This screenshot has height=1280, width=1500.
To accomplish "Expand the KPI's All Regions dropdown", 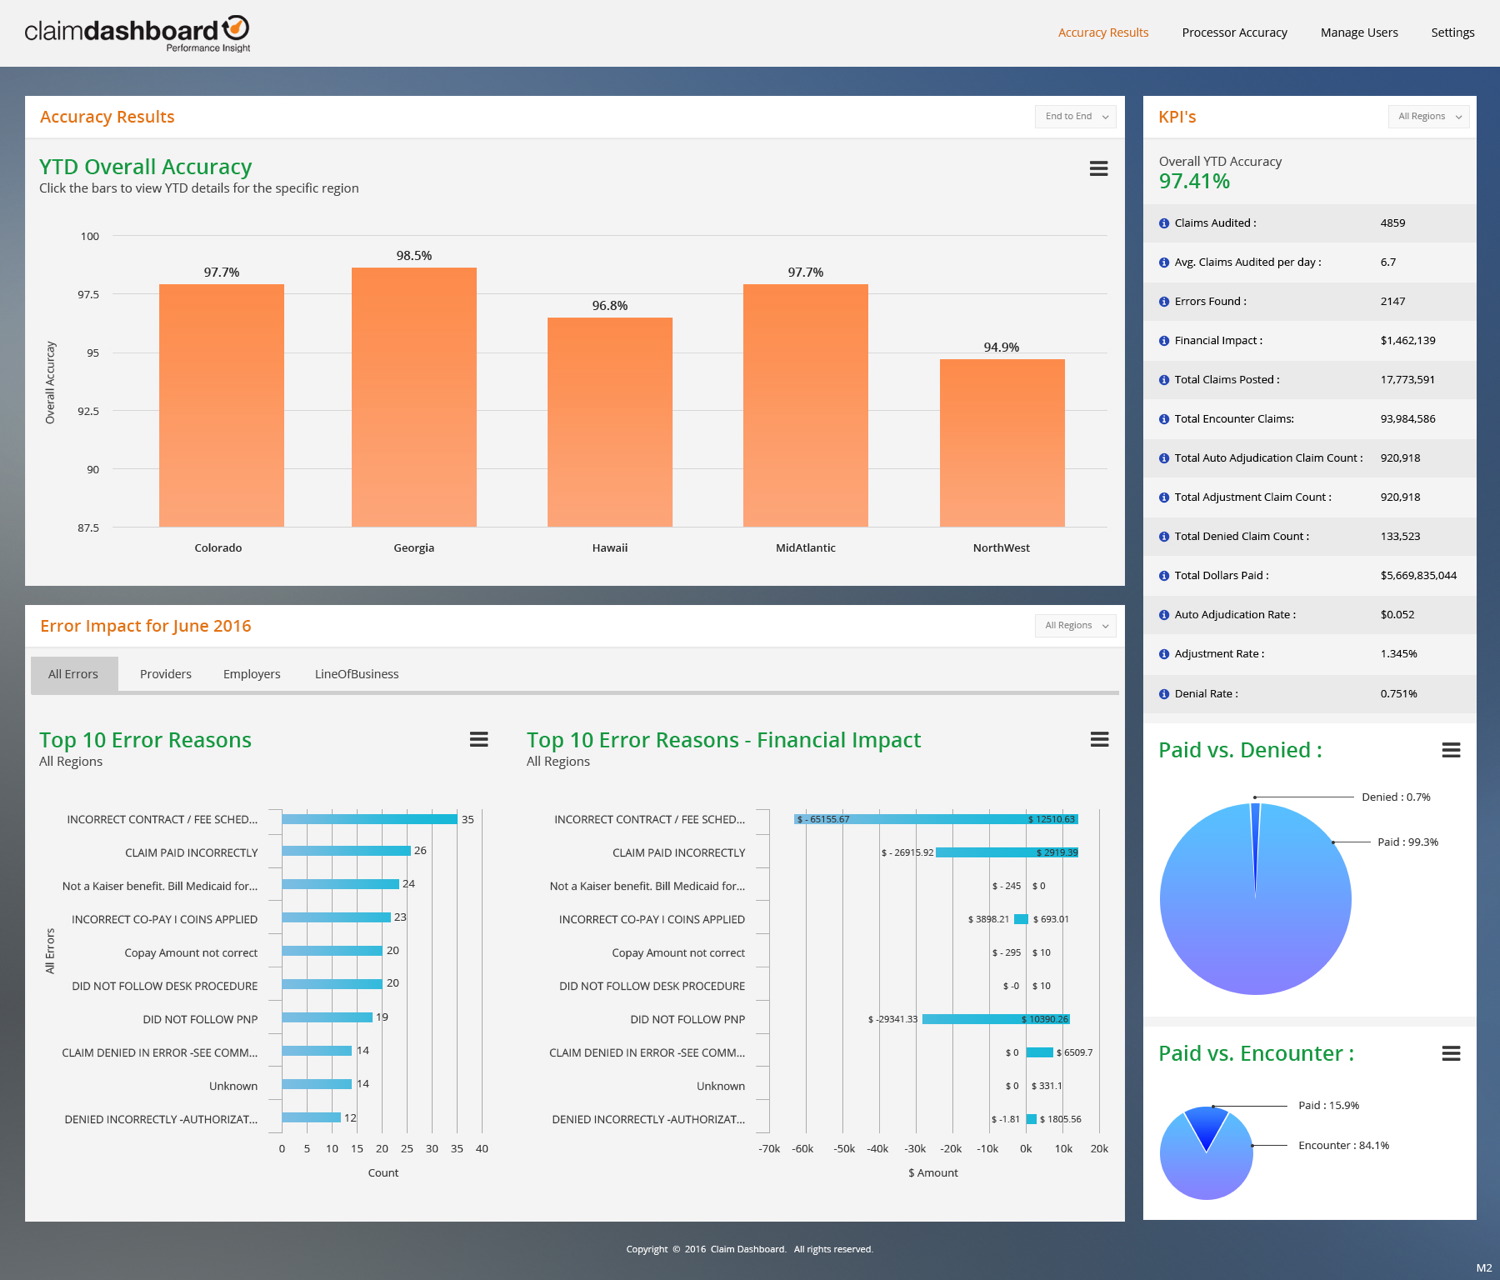I will point(1429,117).
